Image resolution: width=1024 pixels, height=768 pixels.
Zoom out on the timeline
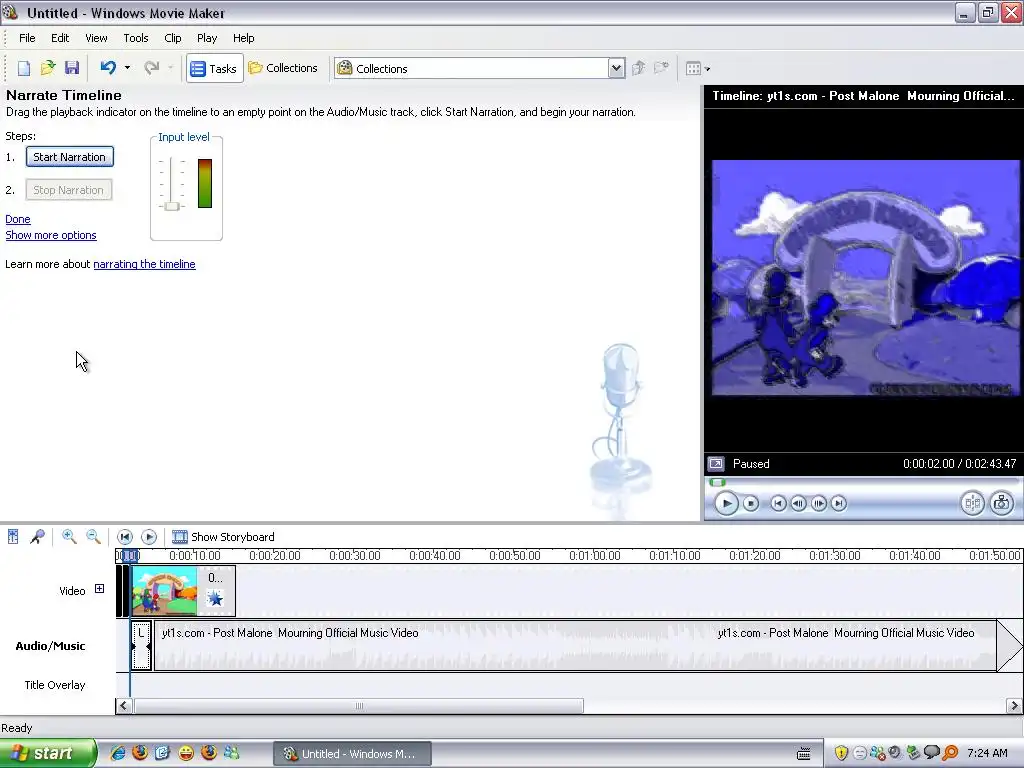coord(93,537)
